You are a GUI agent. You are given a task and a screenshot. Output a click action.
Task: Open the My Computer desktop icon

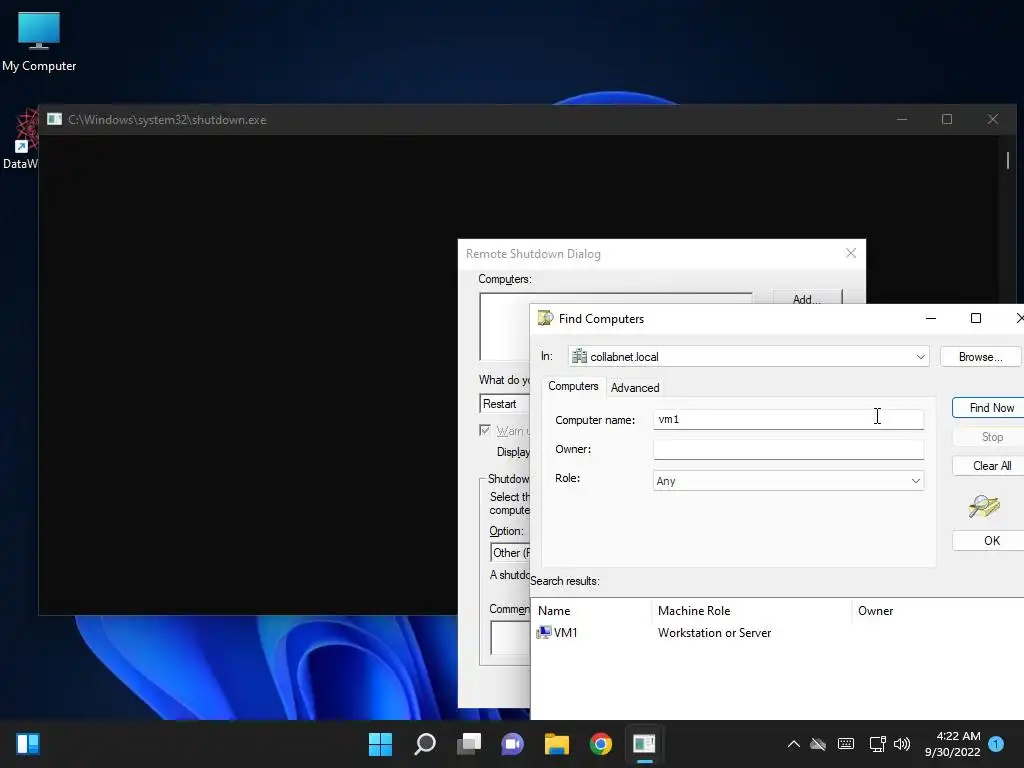click(x=39, y=41)
